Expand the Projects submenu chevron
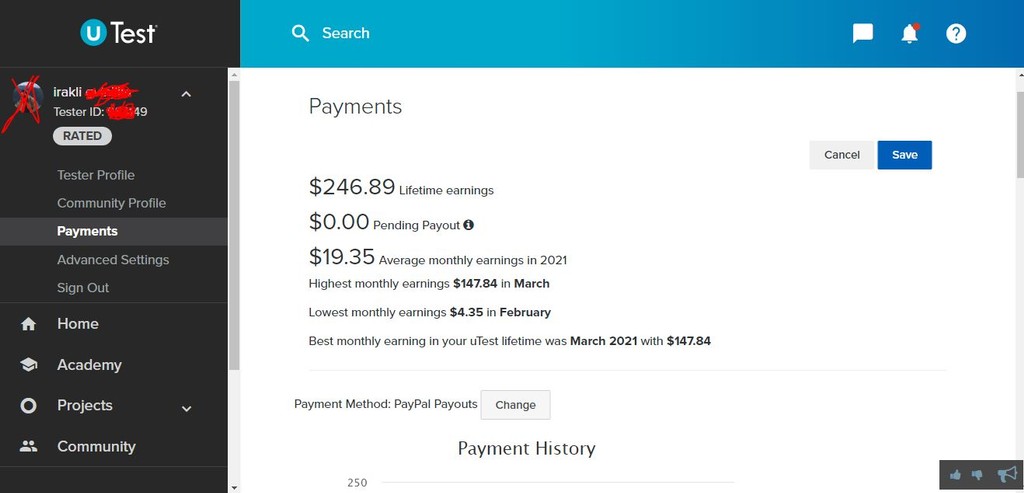Image resolution: width=1024 pixels, height=493 pixels. 187,409
